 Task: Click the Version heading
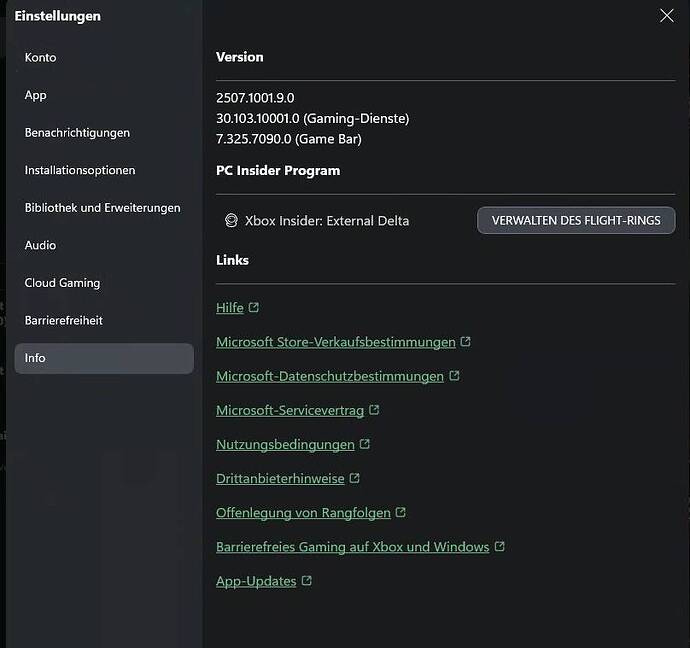(x=240, y=57)
